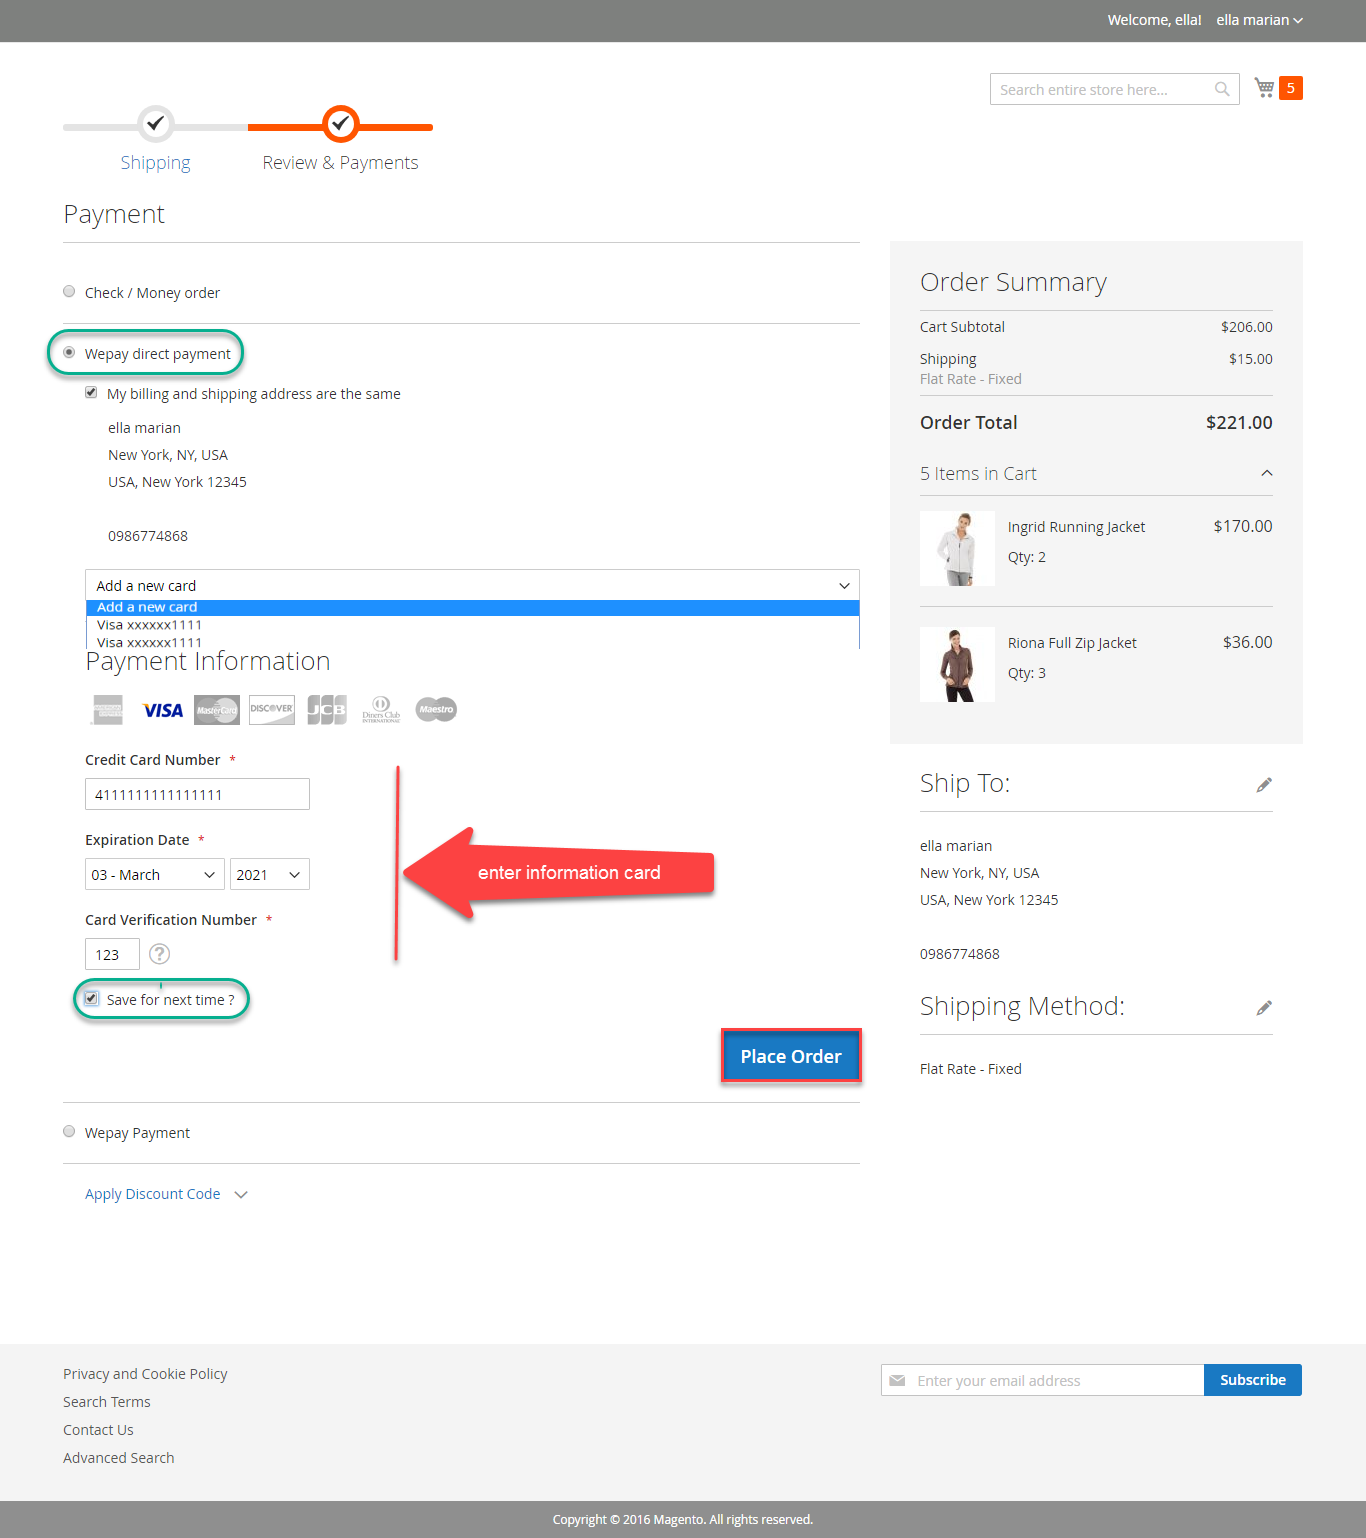This screenshot has width=1366, height=1538.
Task: Click the Maestro card logo
Action: coord(436,710)
